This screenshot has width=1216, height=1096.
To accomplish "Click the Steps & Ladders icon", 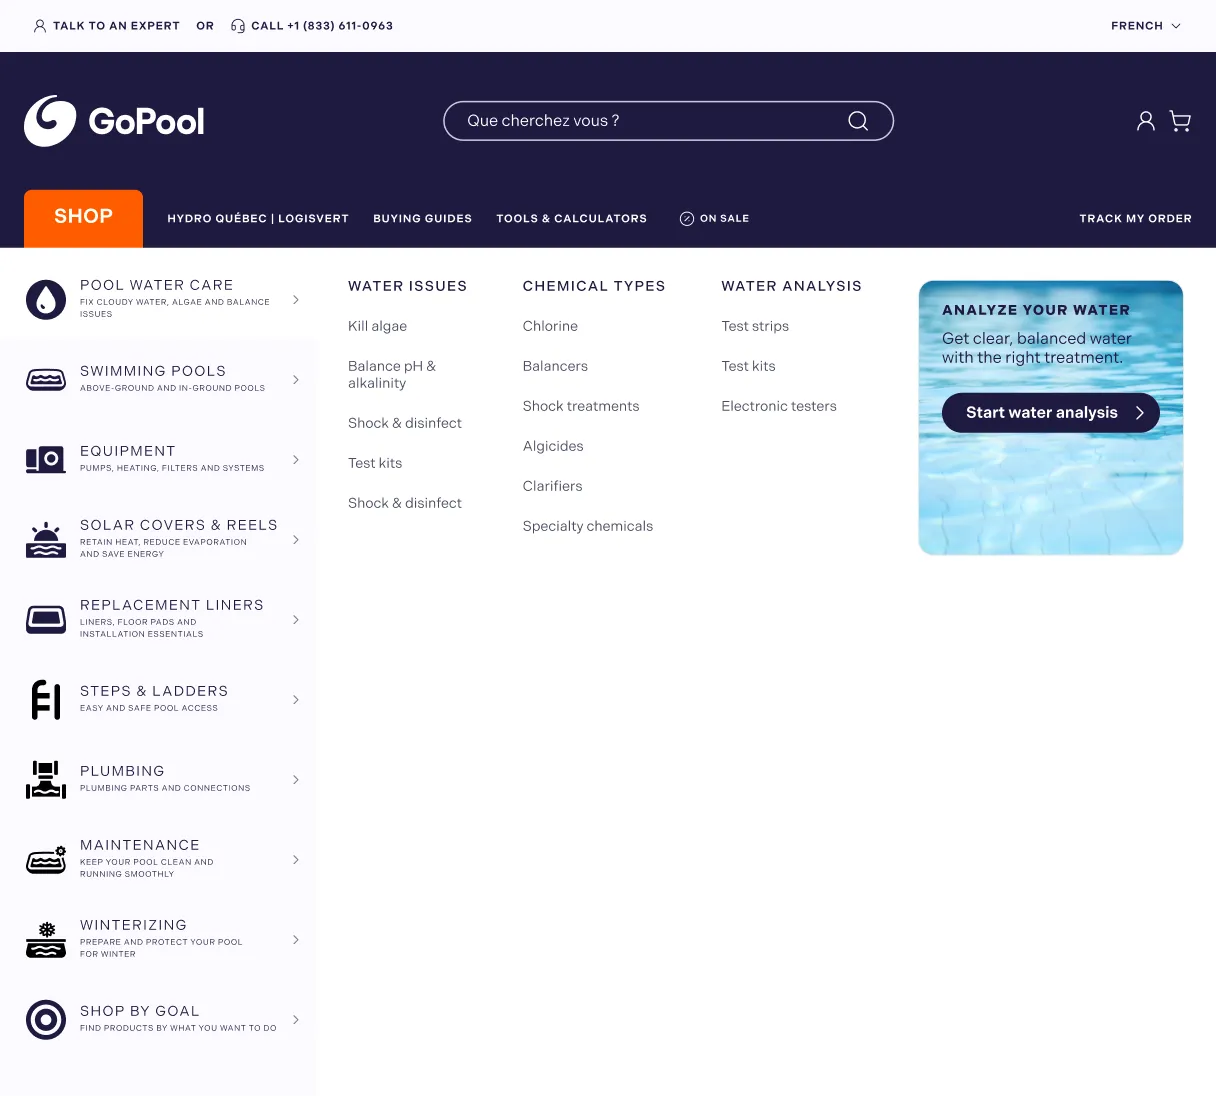I will [x=46, y=700].
